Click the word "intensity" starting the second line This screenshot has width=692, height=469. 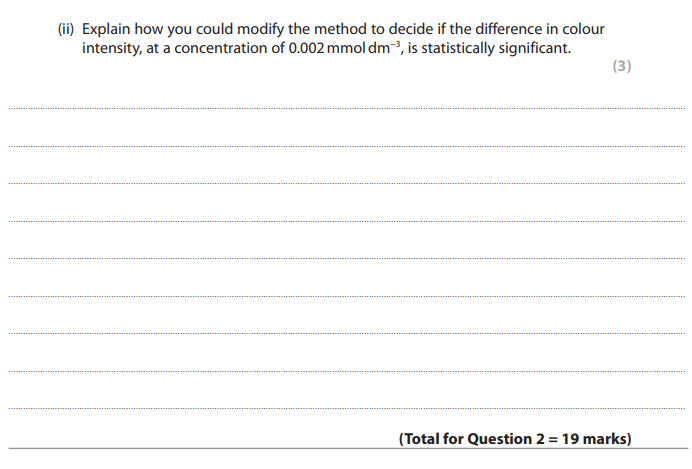point(112,48)
